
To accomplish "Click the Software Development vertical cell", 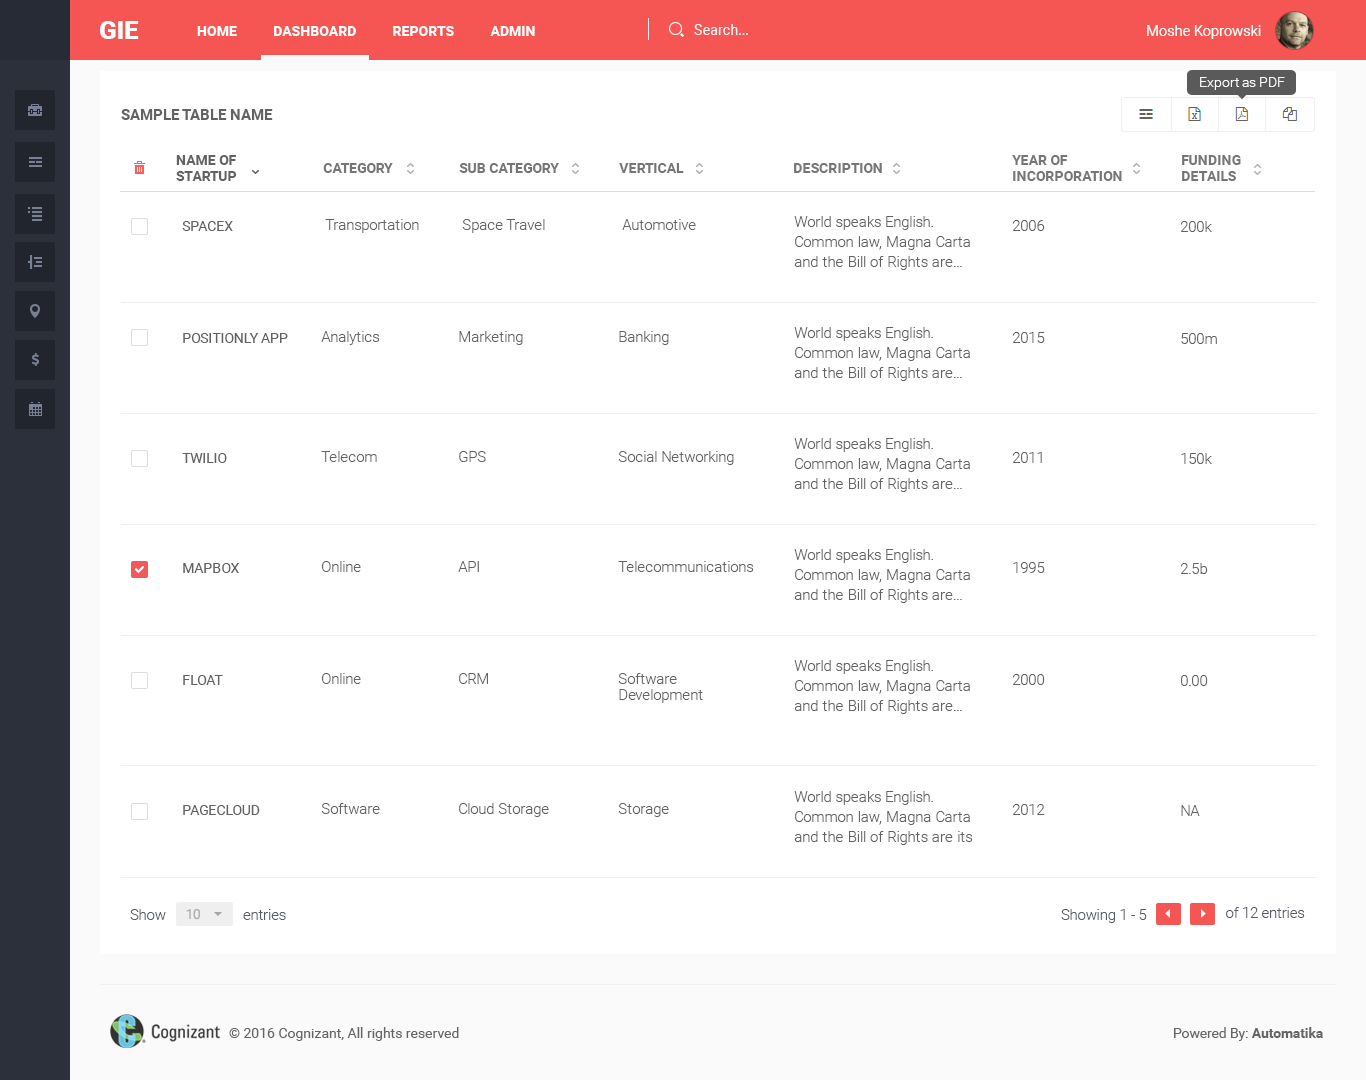I will tap(660, 687).
